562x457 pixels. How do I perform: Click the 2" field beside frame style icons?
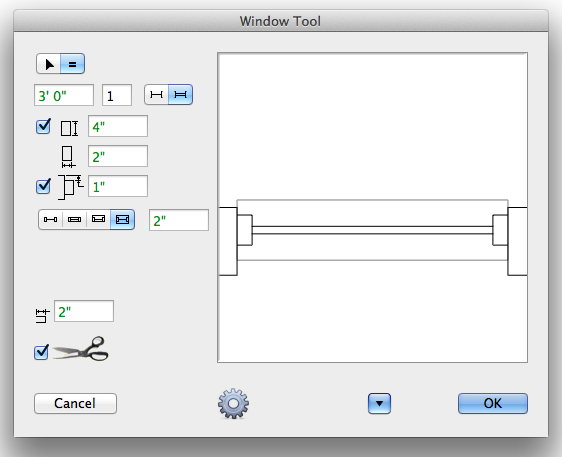coord(179,220)
